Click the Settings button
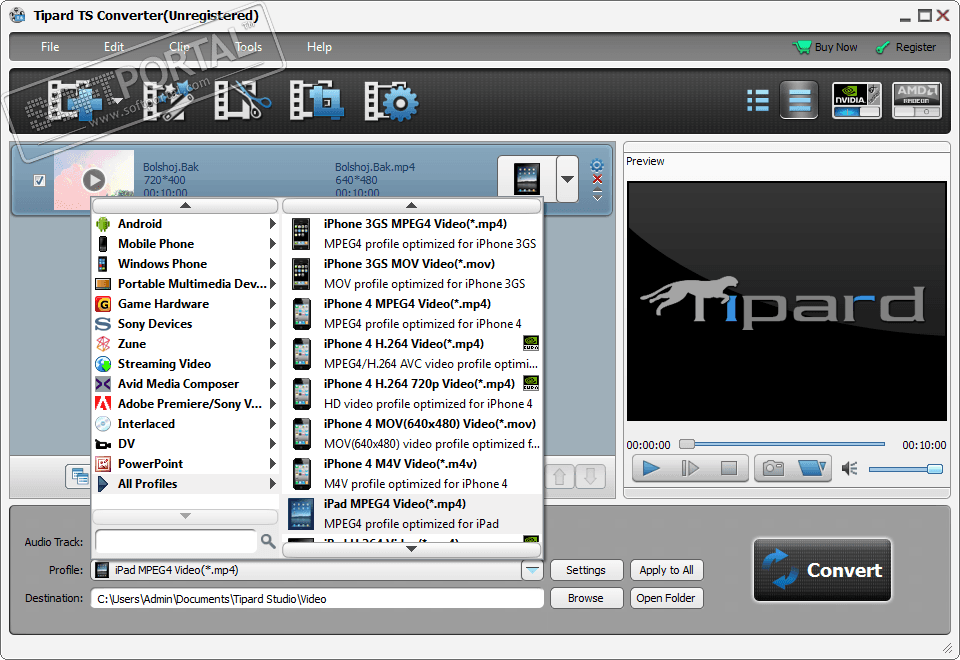Image resolution: width=960 pixels, height=660 pixels. [586, 570]
